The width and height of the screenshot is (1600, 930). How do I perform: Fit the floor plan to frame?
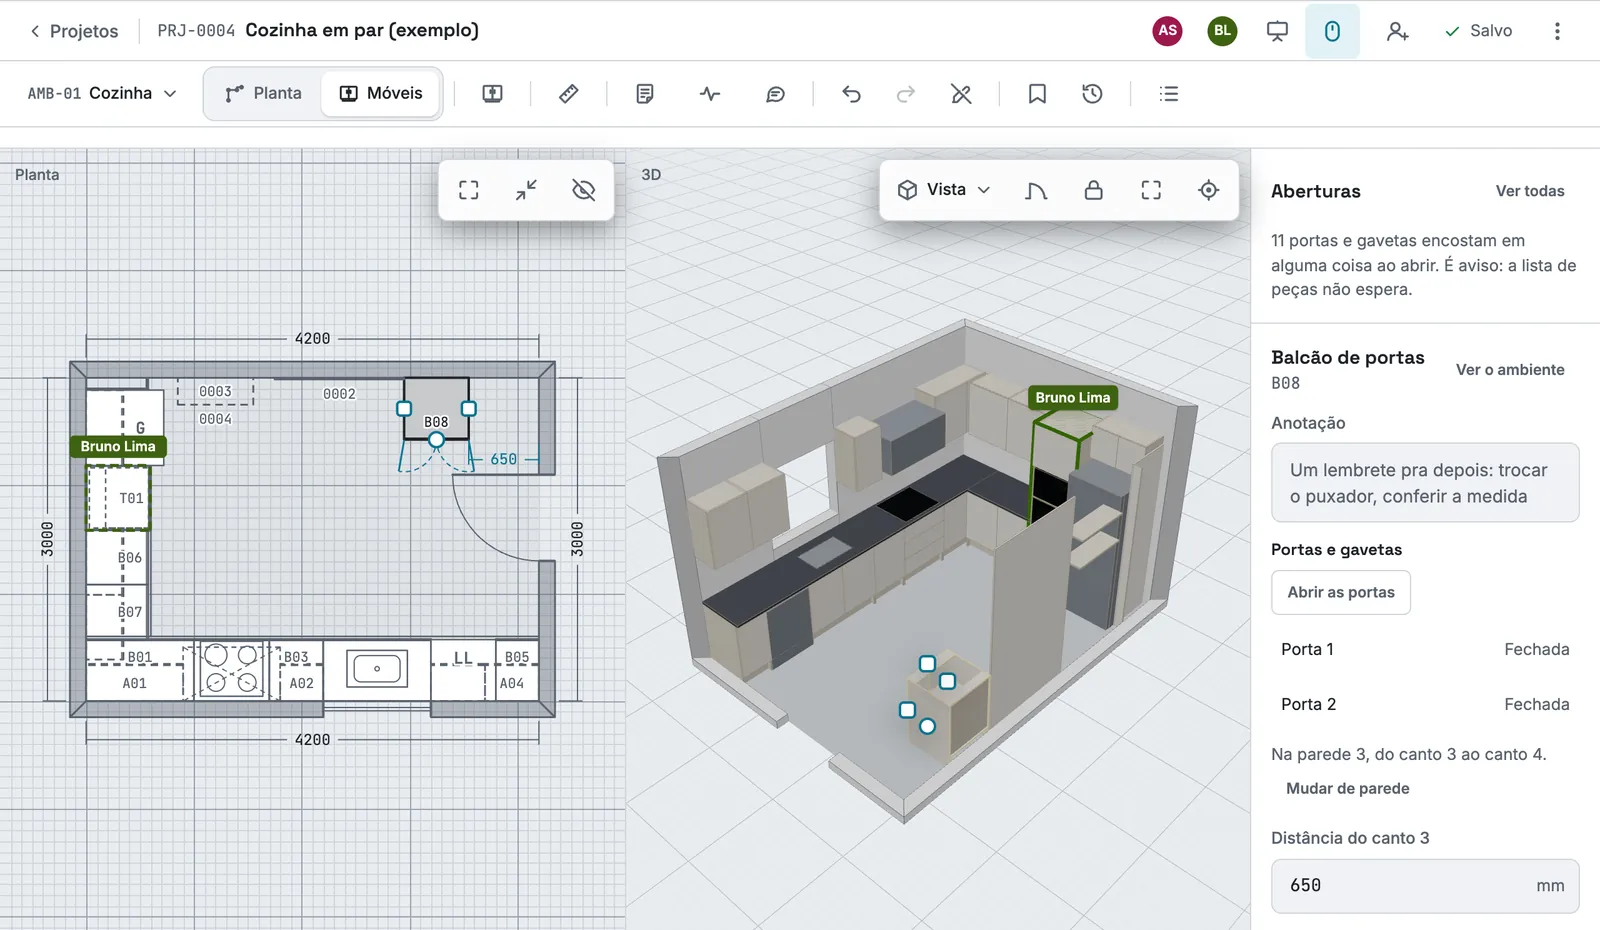pos(469,190)
